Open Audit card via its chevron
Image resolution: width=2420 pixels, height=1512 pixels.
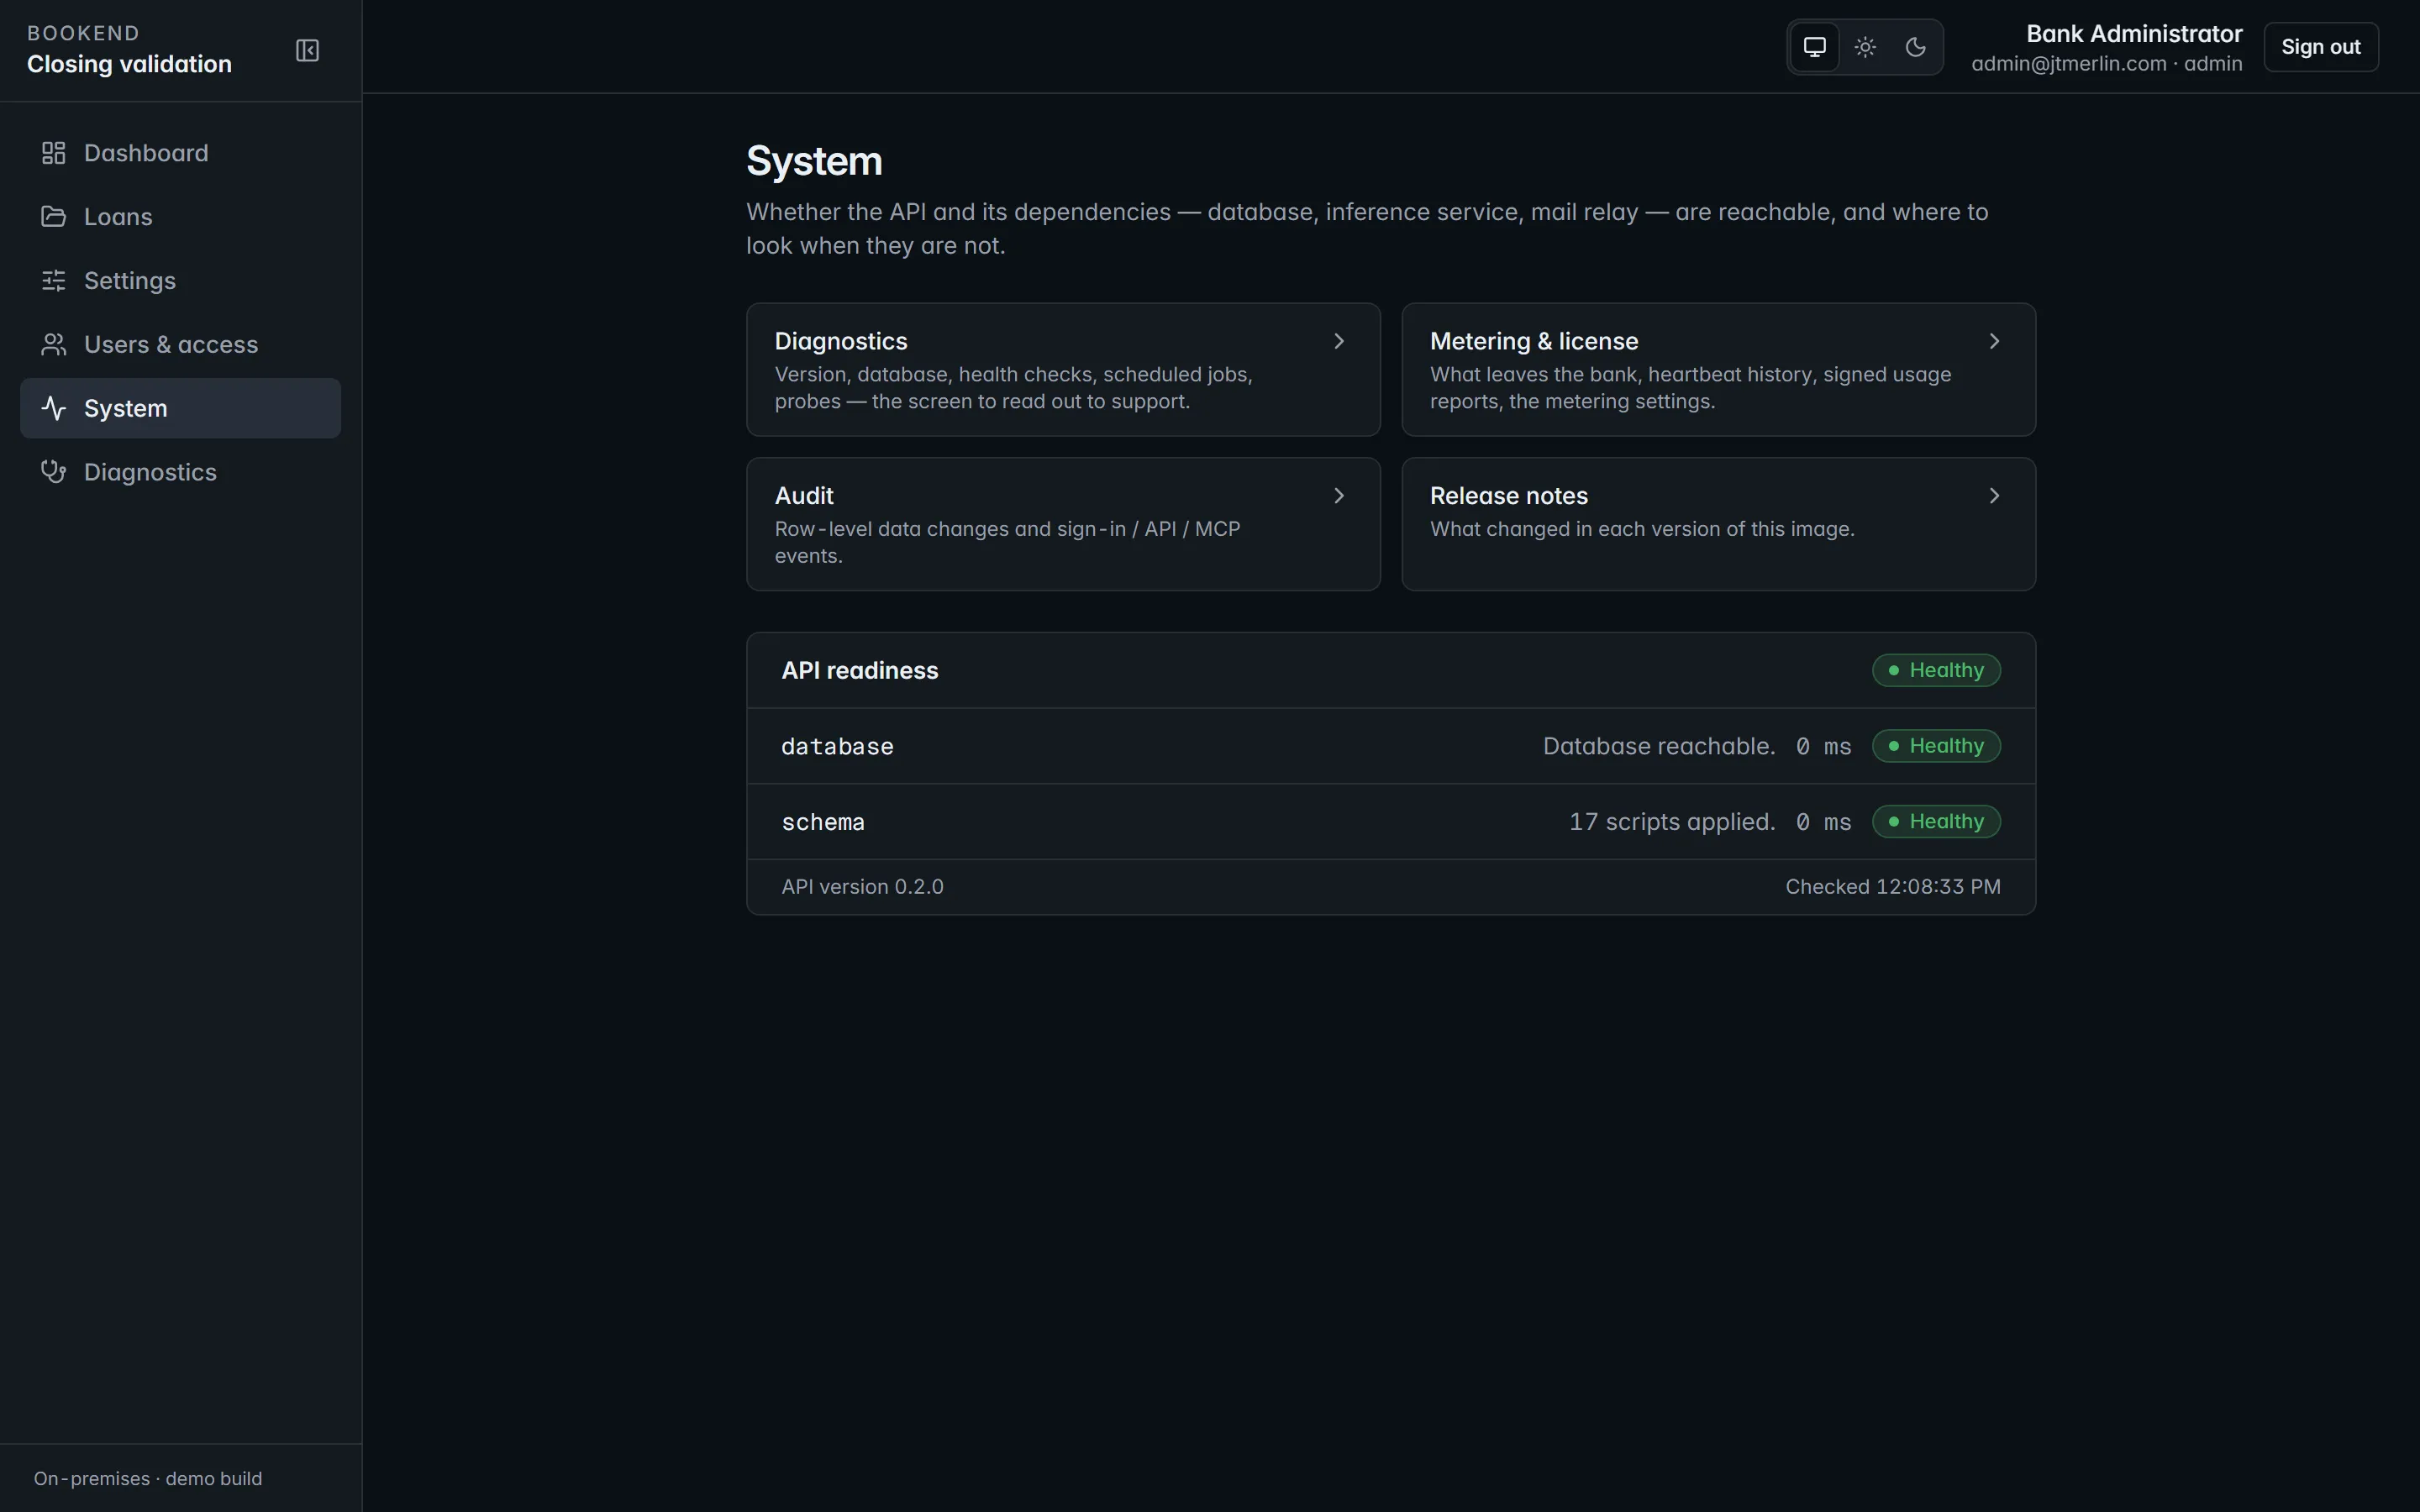[1339, 496]
